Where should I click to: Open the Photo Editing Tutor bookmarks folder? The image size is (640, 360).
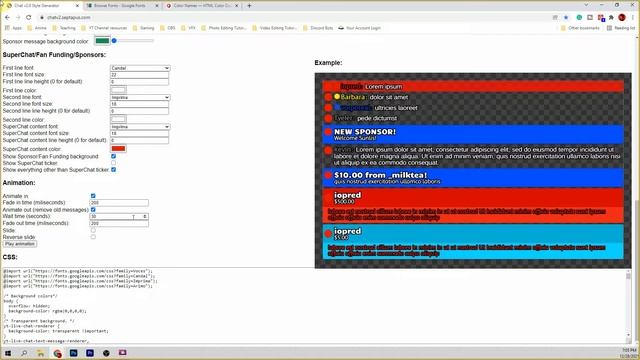[x=223, y=28]
